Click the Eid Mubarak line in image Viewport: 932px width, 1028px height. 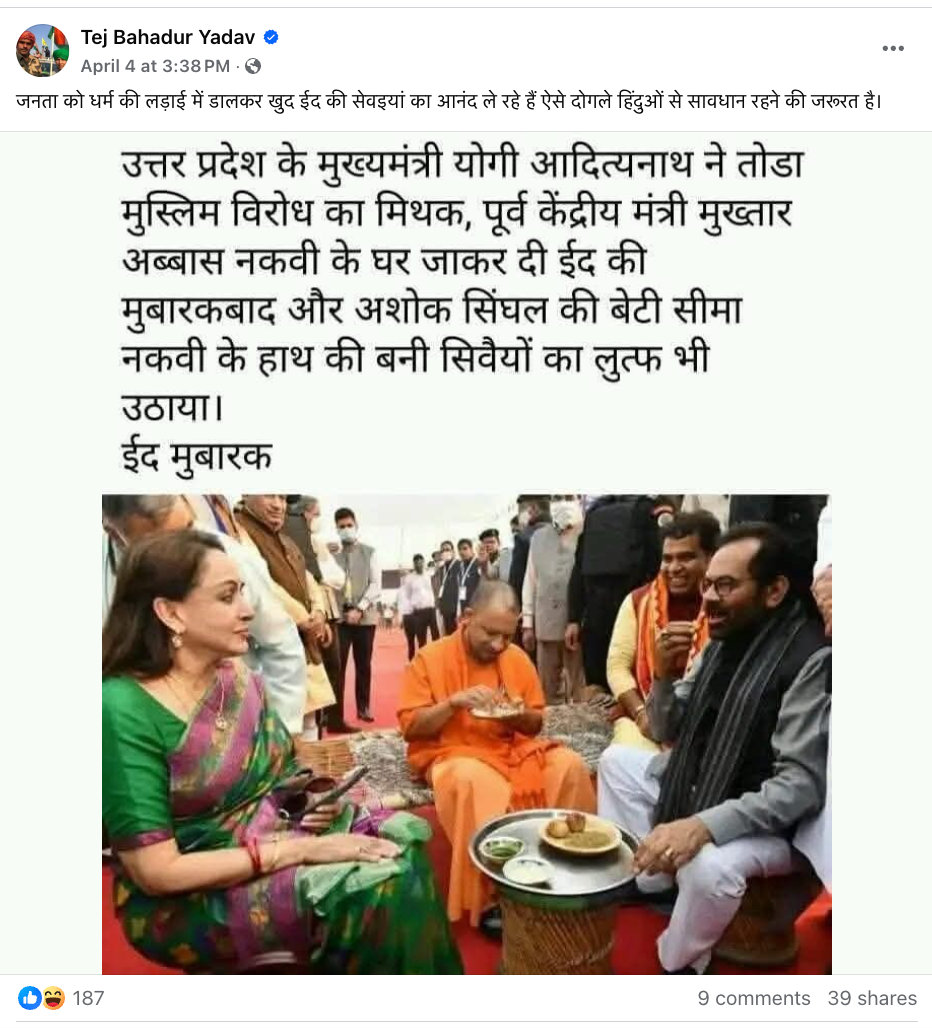[x=197, y=457]
